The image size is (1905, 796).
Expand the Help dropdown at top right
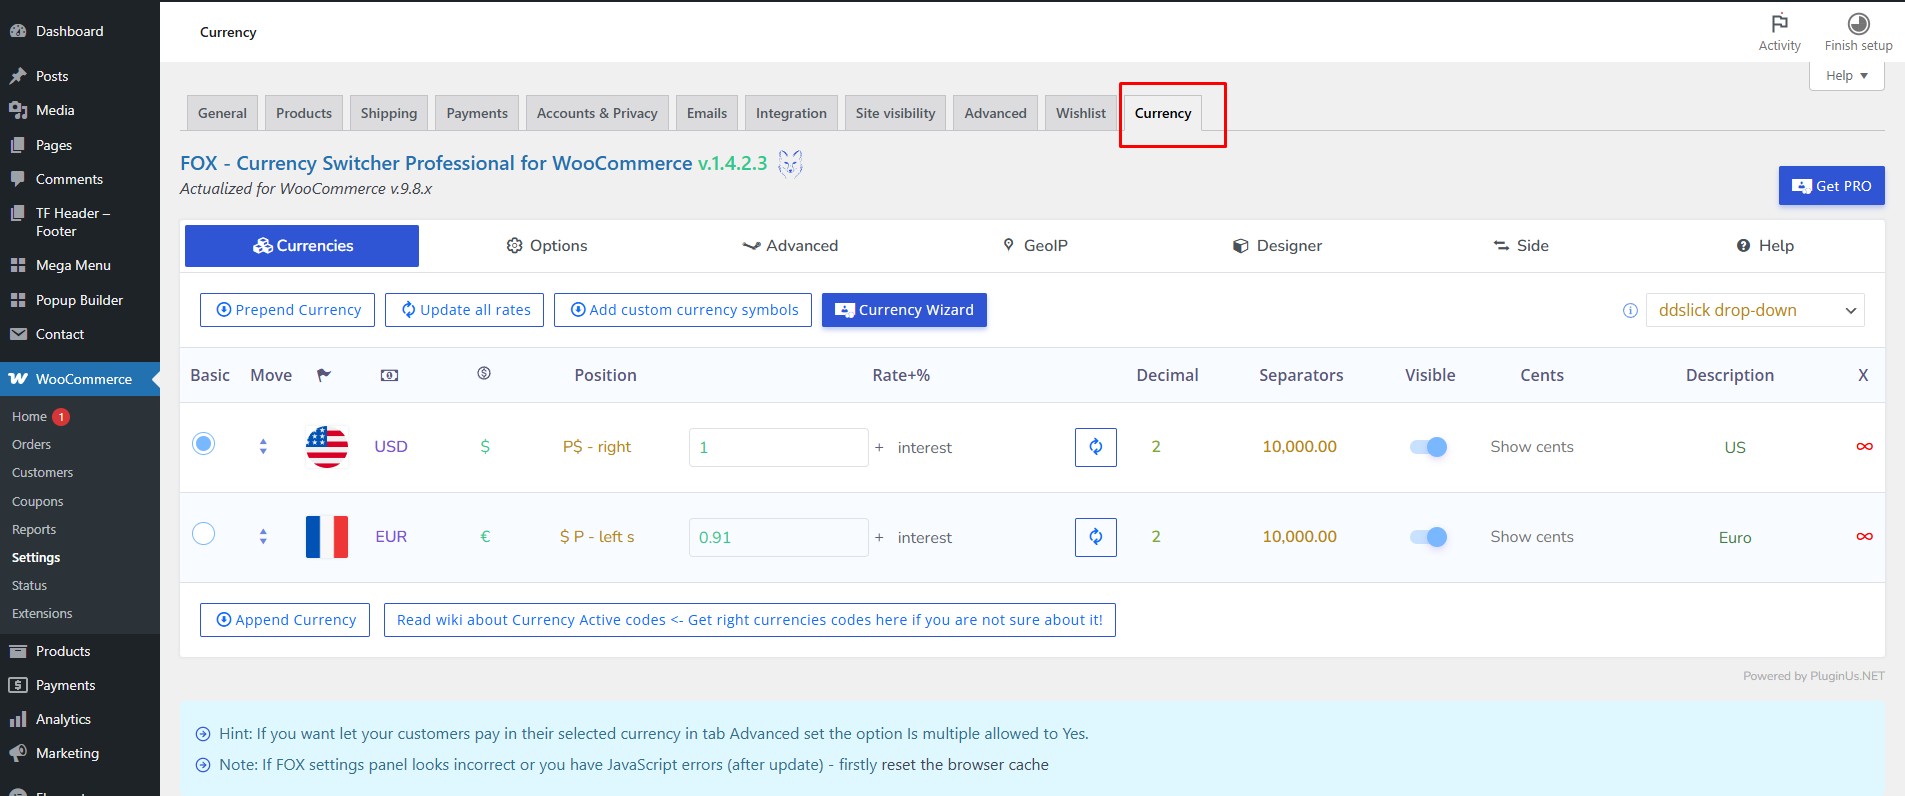tap(1846, 75)
